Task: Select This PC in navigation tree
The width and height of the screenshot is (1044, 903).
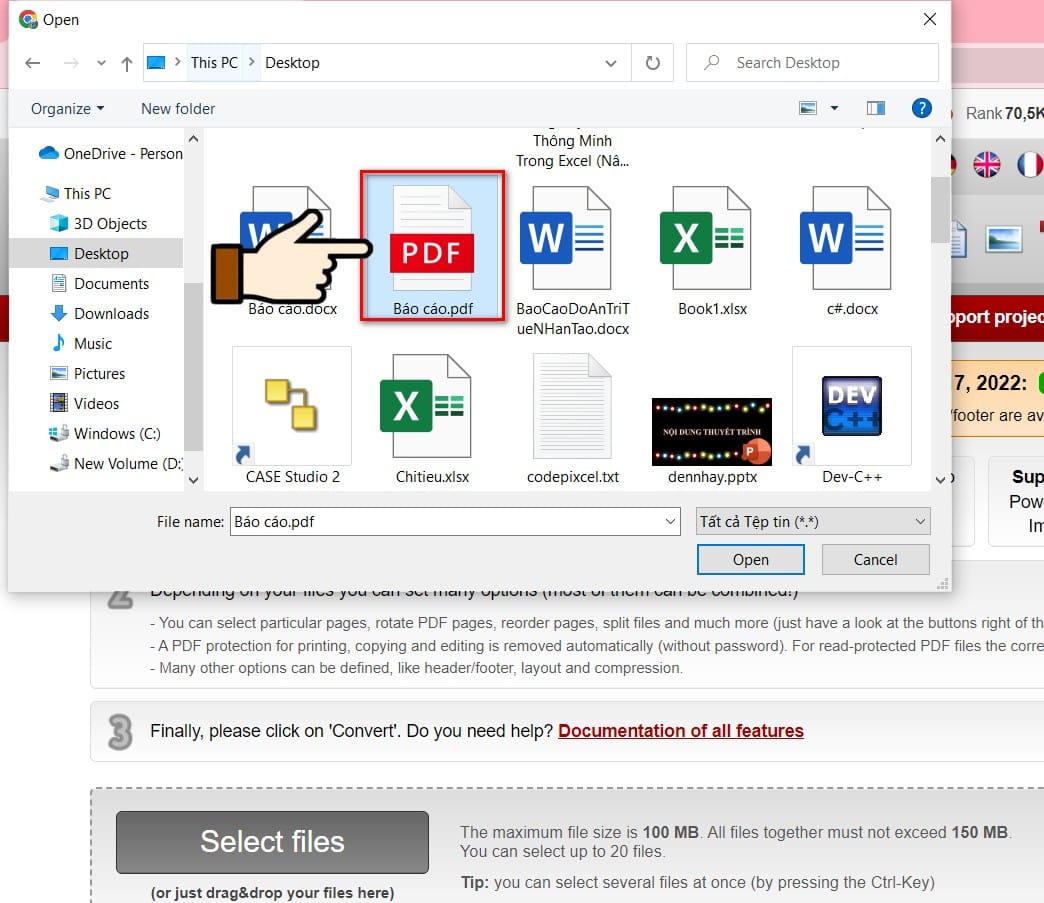Action: click(x=75, y=194)
